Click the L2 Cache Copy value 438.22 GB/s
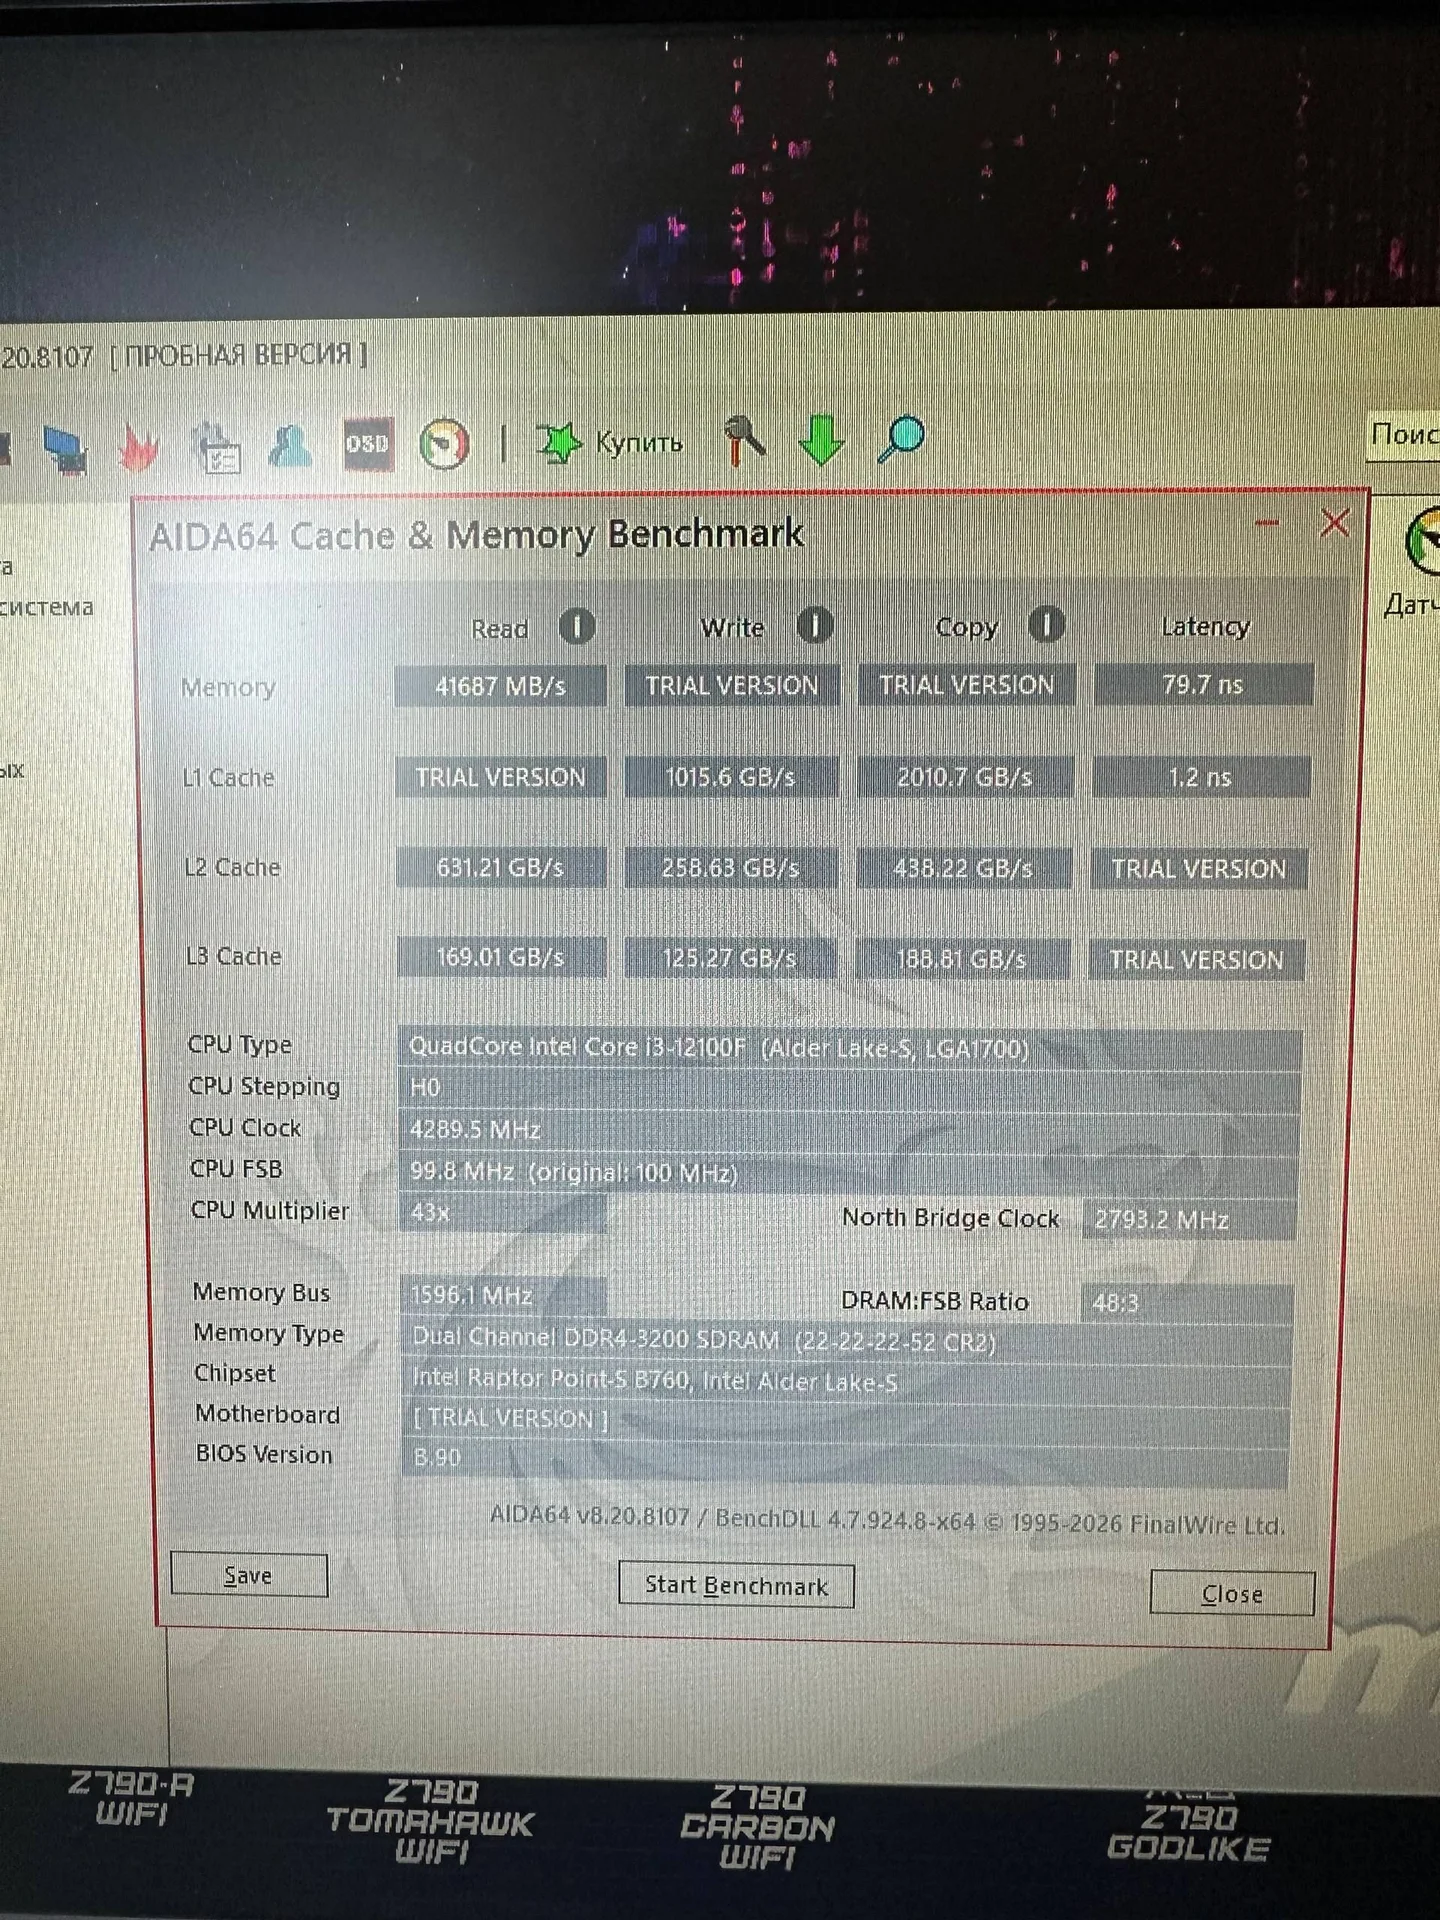This screenshot has height=1920, width=1440. (964, 868)
